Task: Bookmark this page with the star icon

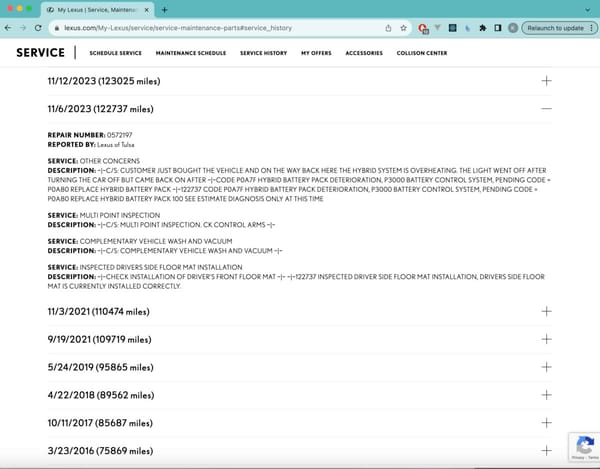Action: [403, 28]
